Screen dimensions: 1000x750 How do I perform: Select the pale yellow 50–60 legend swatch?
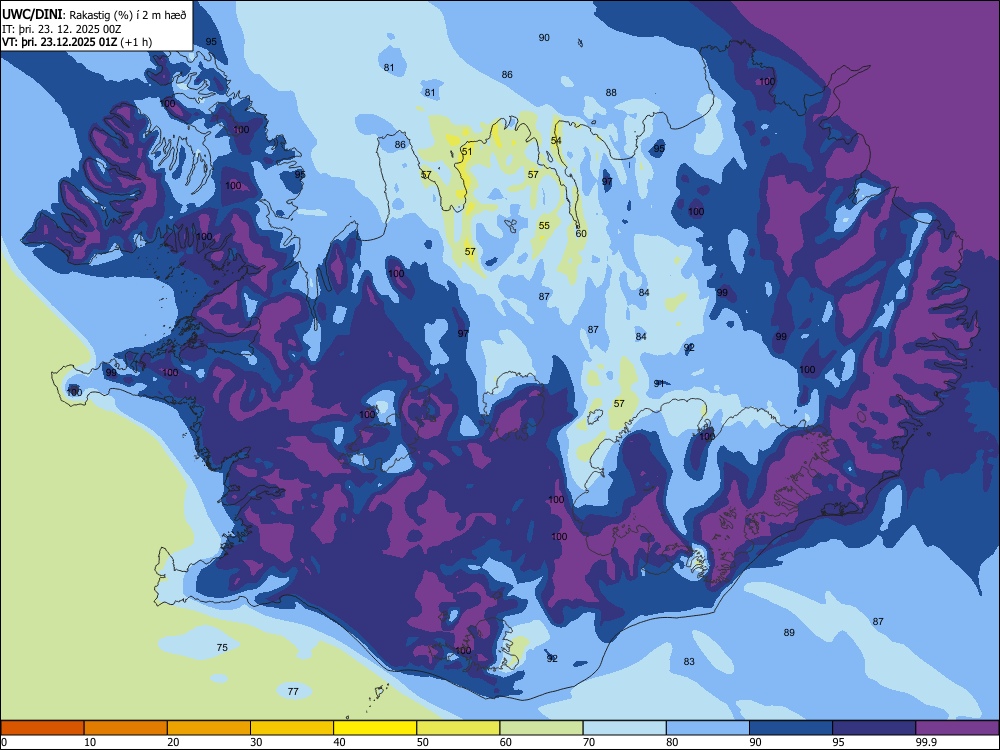pyautogui.click(x=458, y=728)
